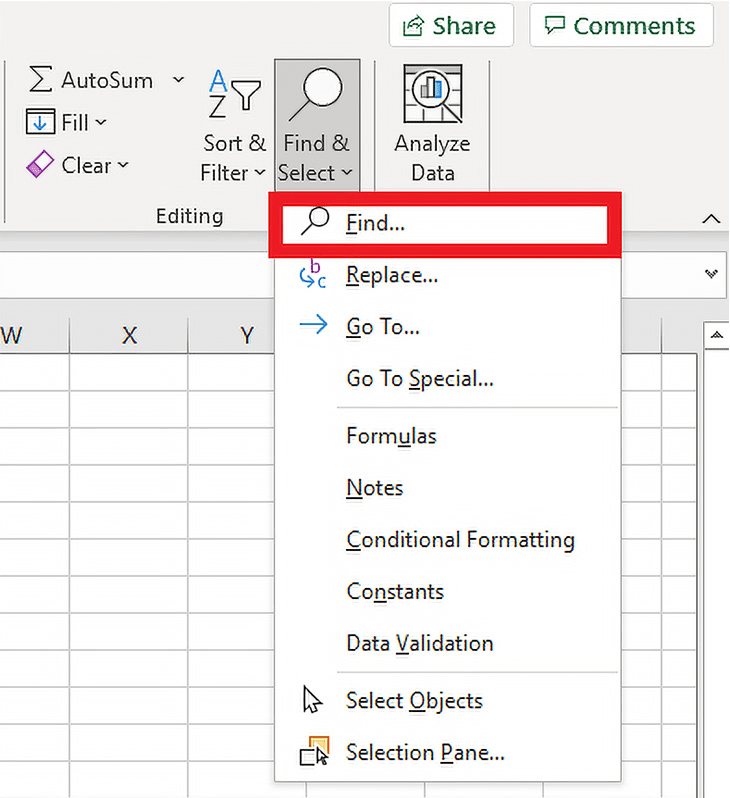Click the Selection Pane icon
Viewport: 730px width, 798px height.
[x=314, y=752]
